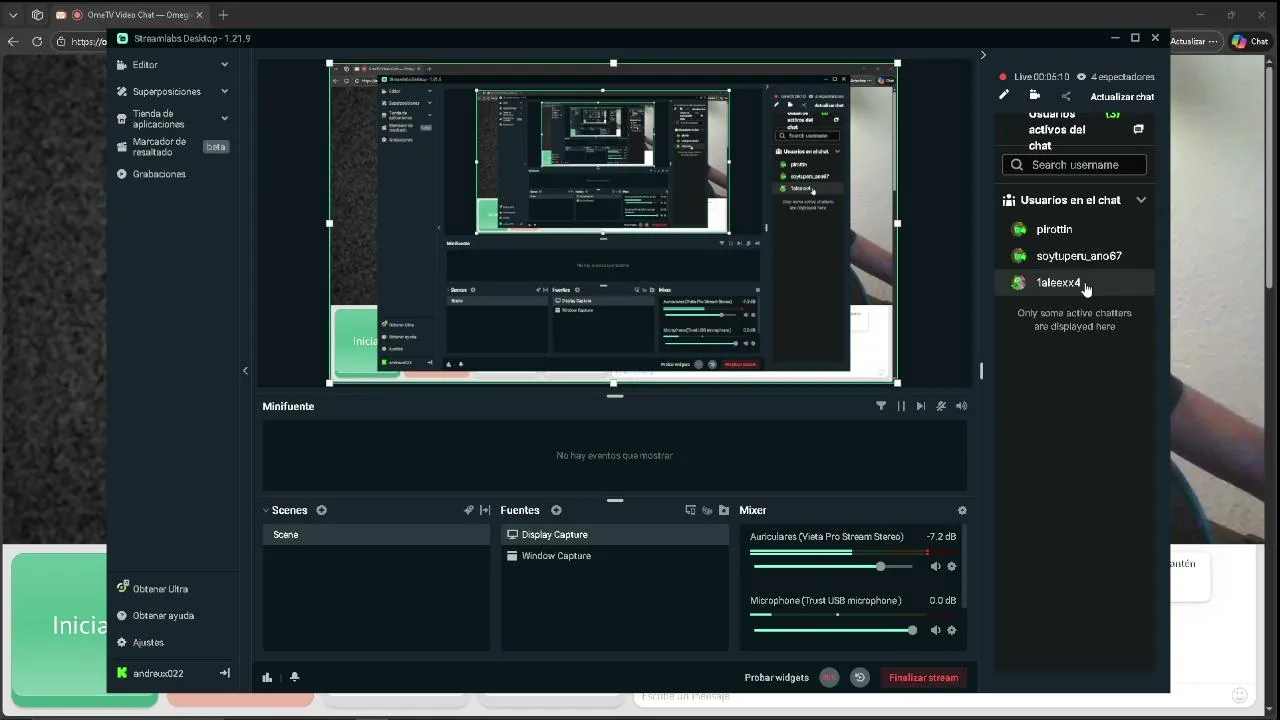Toggle Minifuente alert muting icon
The height and width of the screenshot is (720, 1280).
[941, 406]
